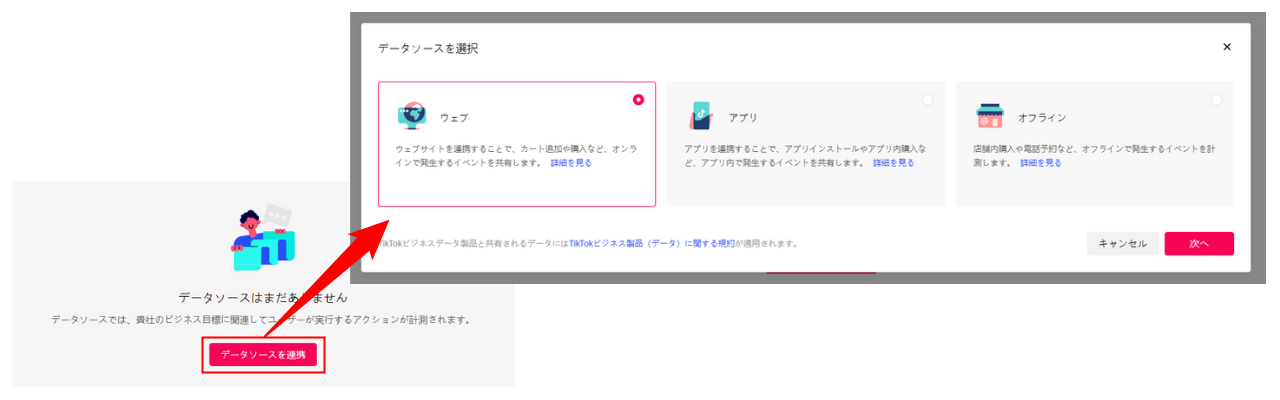Open 詳細を見る link in the オフライン card

point(1041,163)
